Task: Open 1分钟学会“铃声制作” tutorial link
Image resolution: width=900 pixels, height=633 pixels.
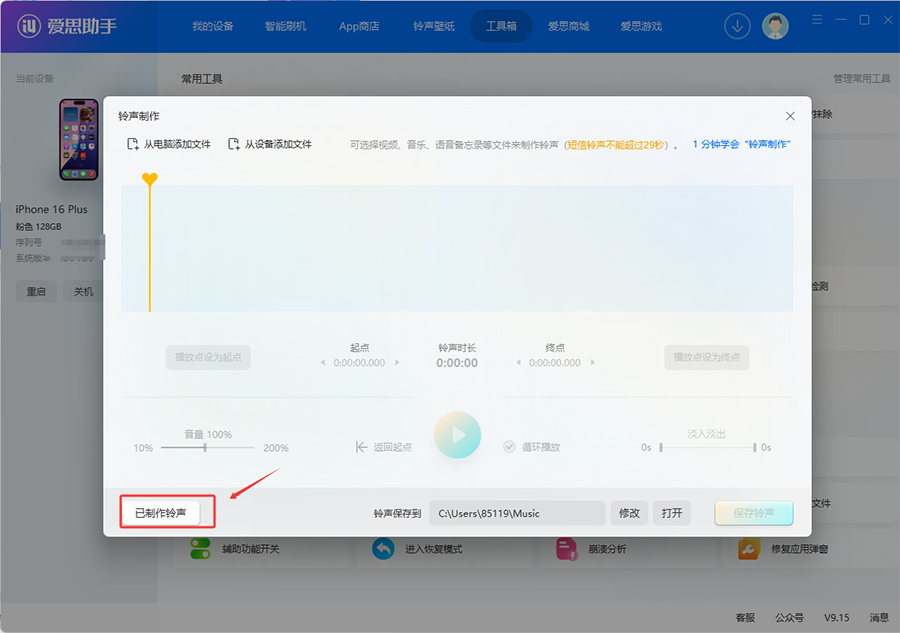Action: [x=741, y=144]
